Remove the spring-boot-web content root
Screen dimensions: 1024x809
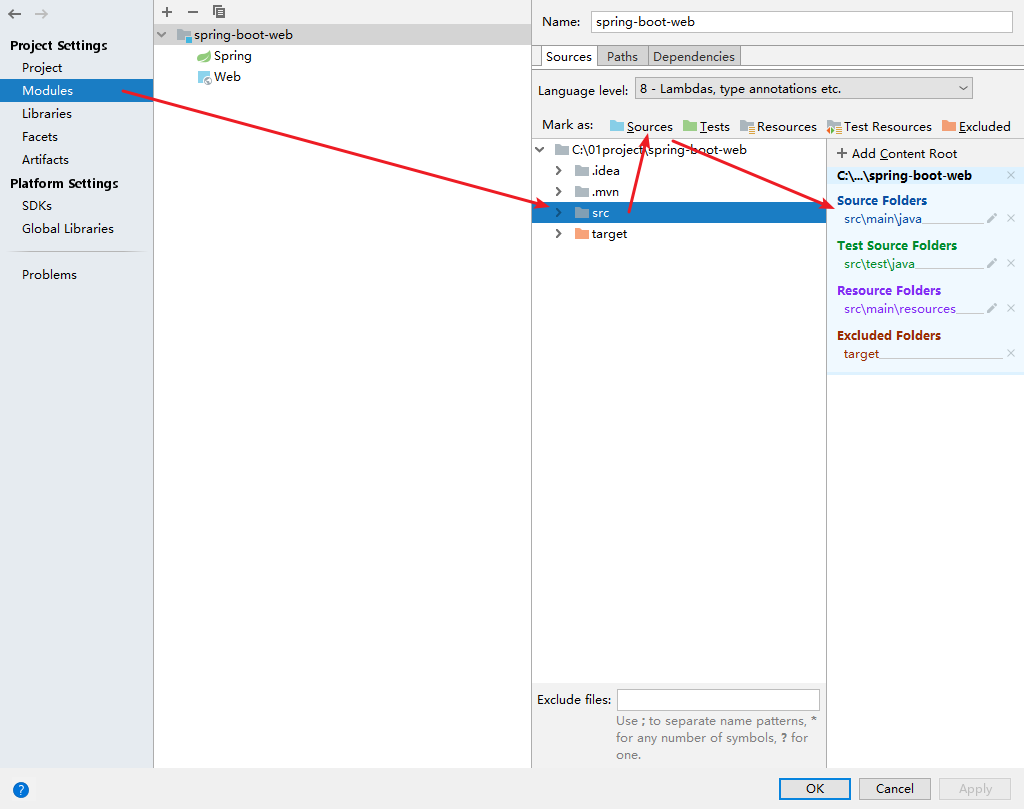point(1011,175)
